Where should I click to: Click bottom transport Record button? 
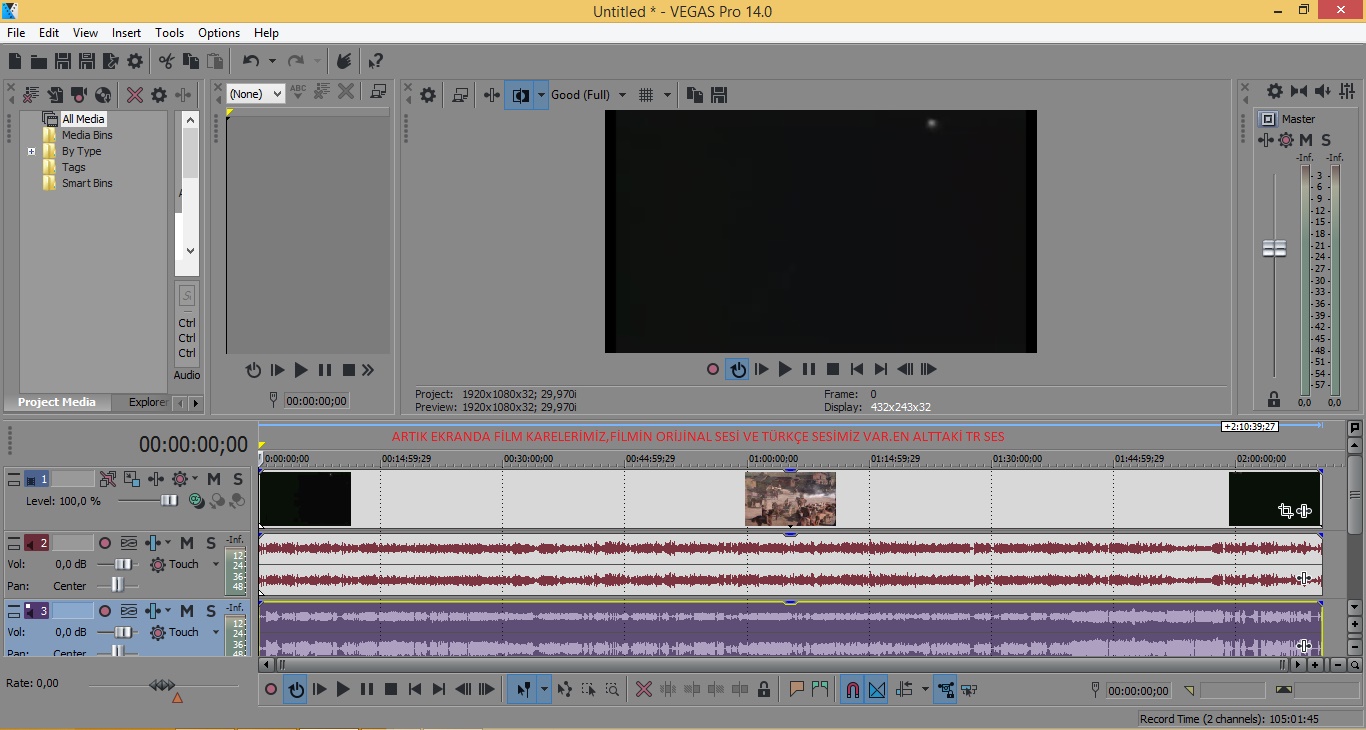click(x=270, y=689)
